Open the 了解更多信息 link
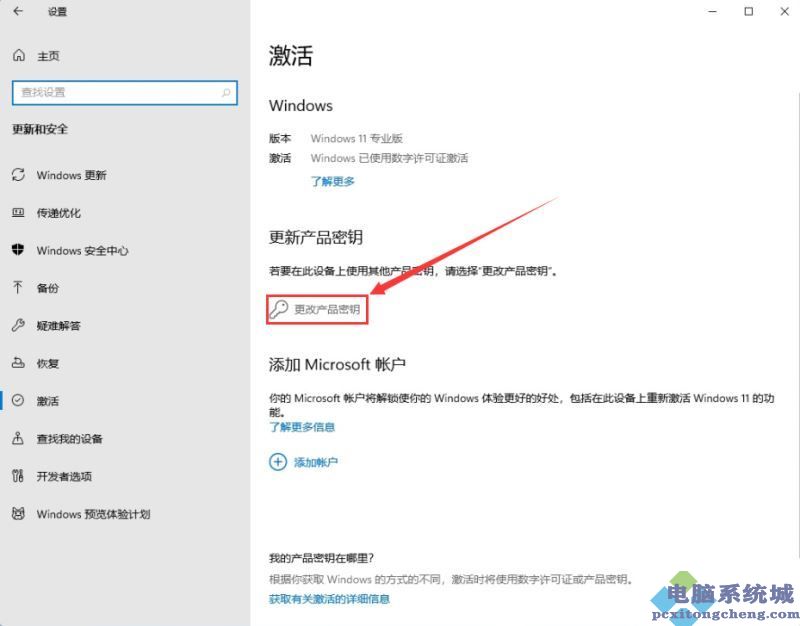This screenshot has height=626, width=800. (302, 427)
